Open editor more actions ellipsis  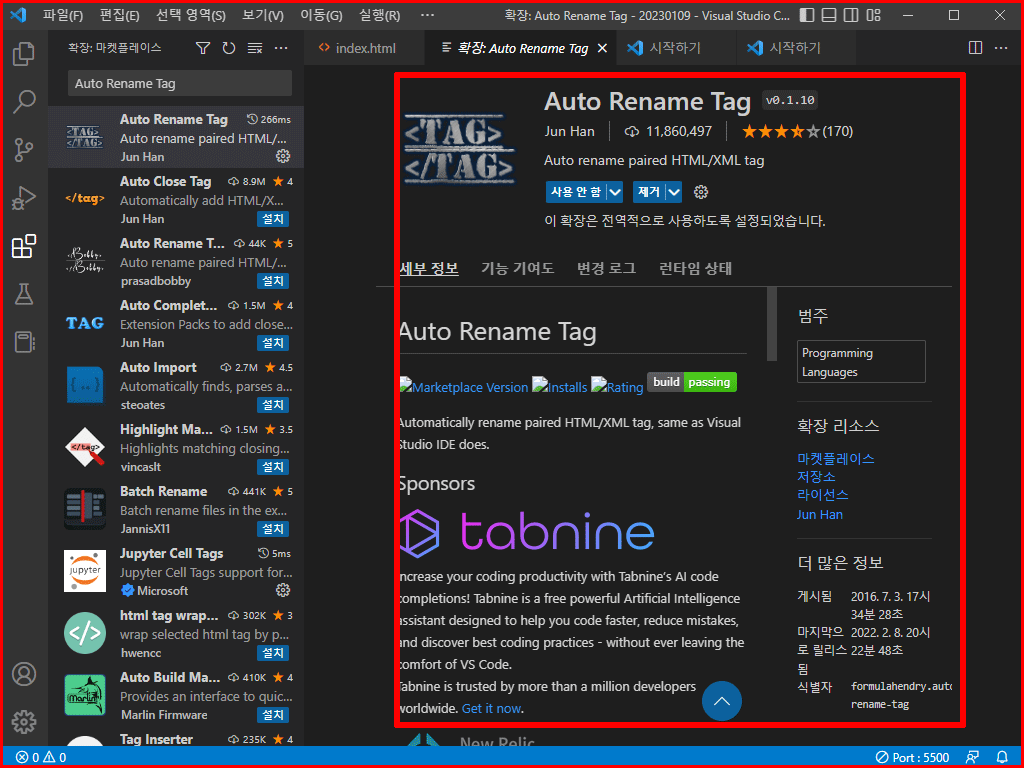point(1000,48)
